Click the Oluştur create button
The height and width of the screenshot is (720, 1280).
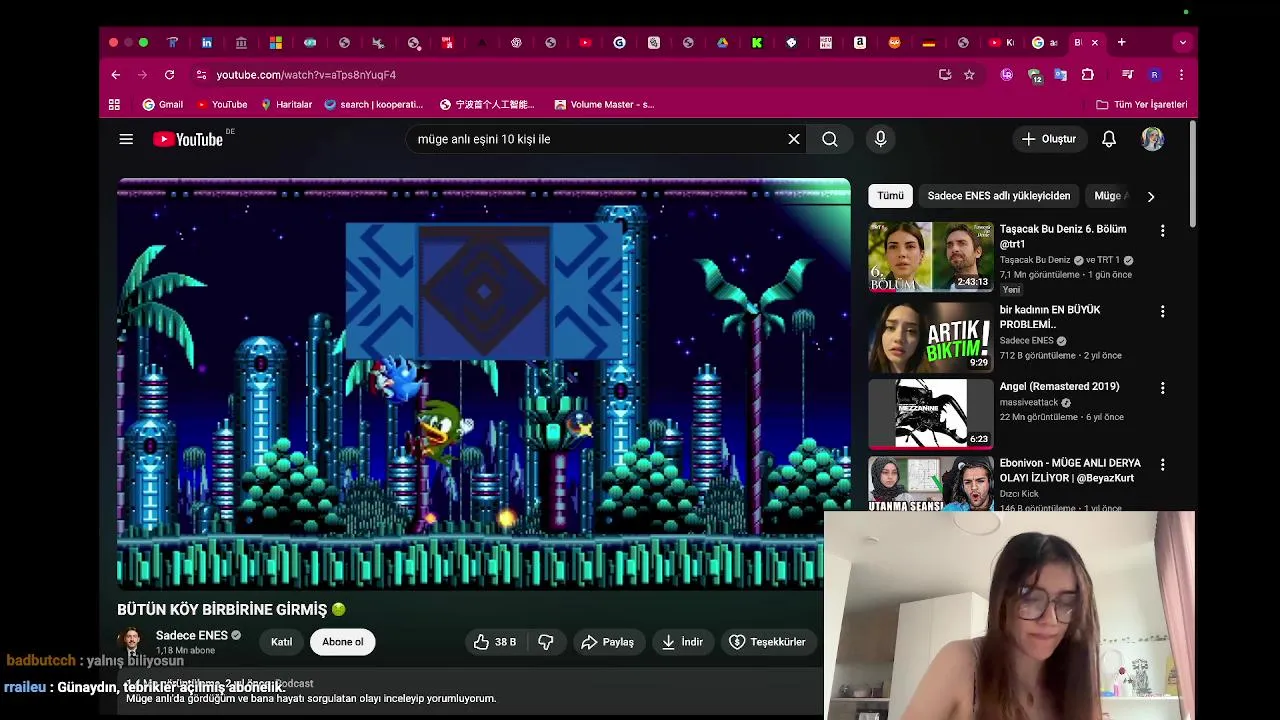(1048, 139)
